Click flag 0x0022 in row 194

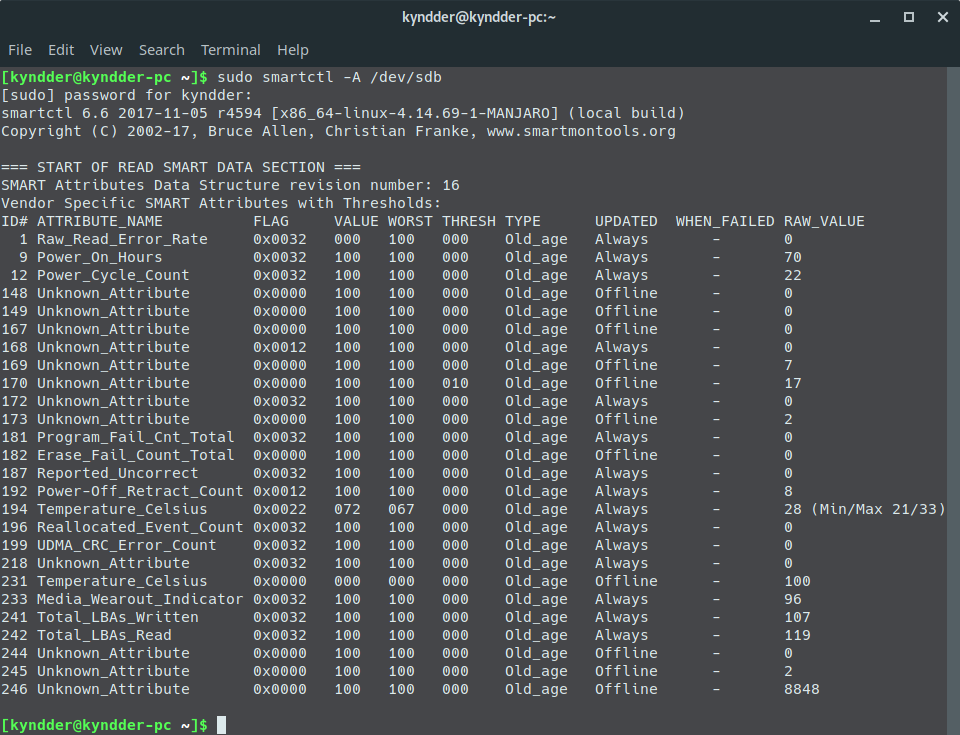(280, 509)
